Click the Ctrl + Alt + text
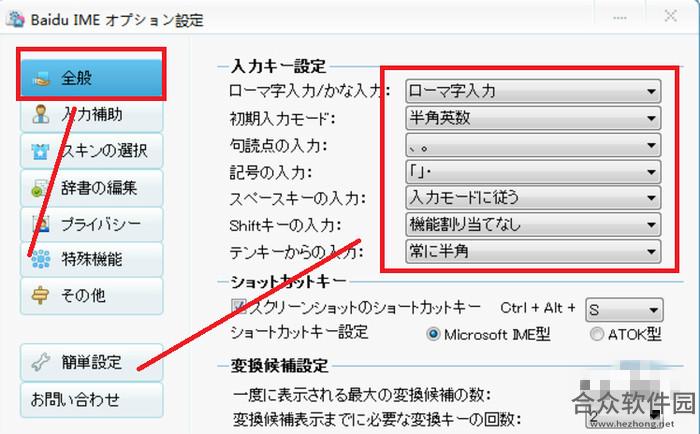This screenshot has height=434, width=700. click(538, 308)
